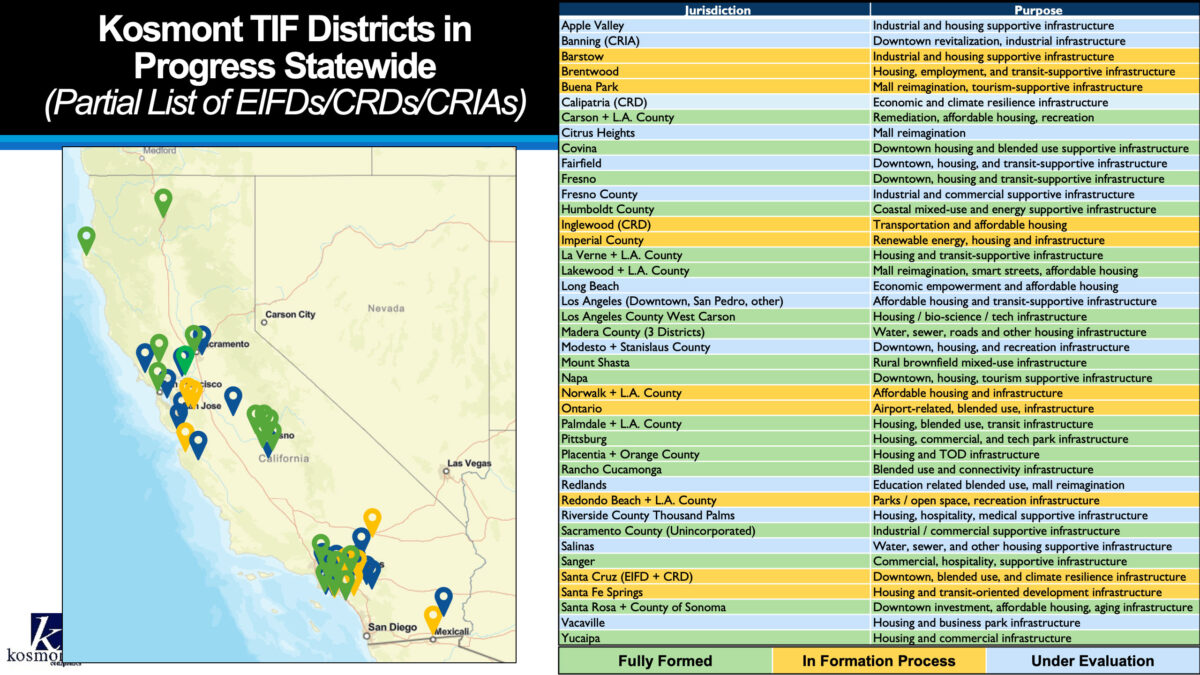The image size is (1200, 675).
Task: Click the California map thumbnail
Action: [290, 400]
